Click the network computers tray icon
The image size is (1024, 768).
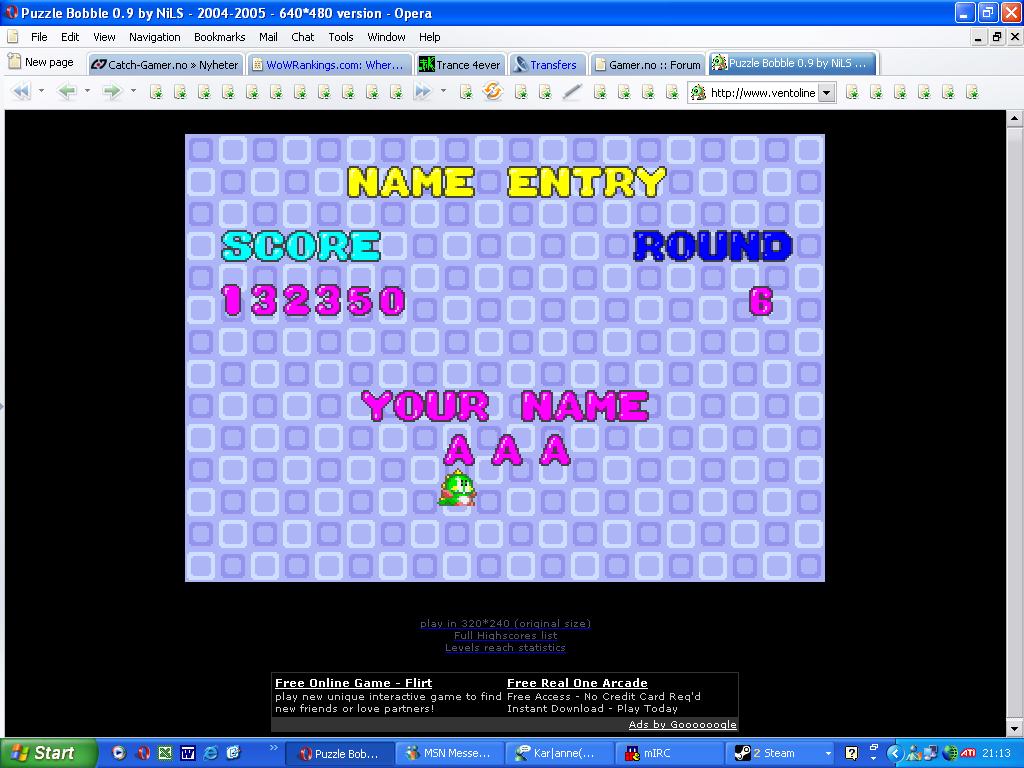click(x=931, y=753)
